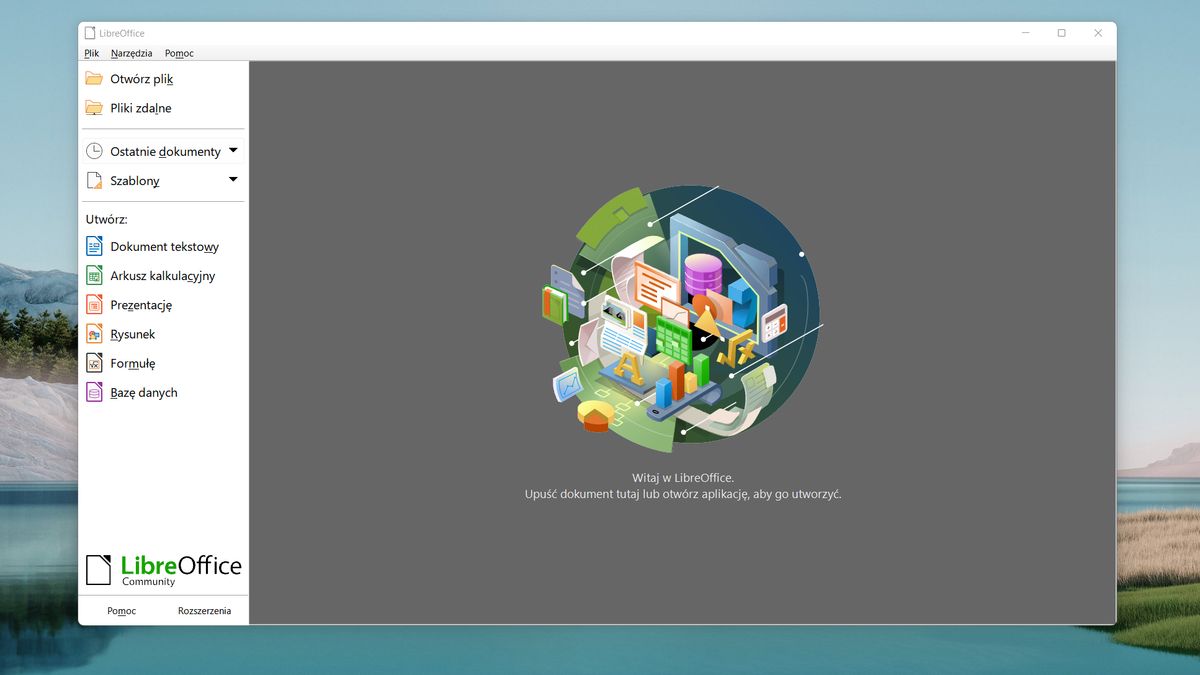Open the Narzędzia menu

pos(131,53)
